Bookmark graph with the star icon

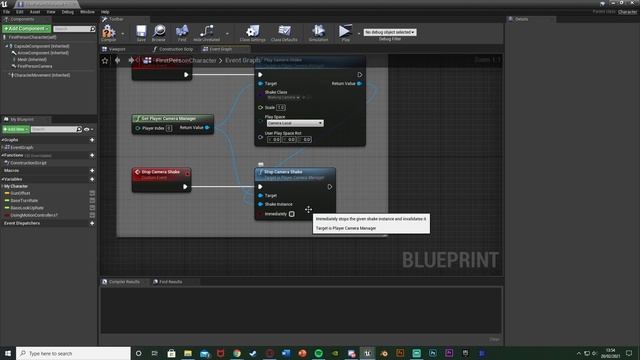(x=105, y=61)
